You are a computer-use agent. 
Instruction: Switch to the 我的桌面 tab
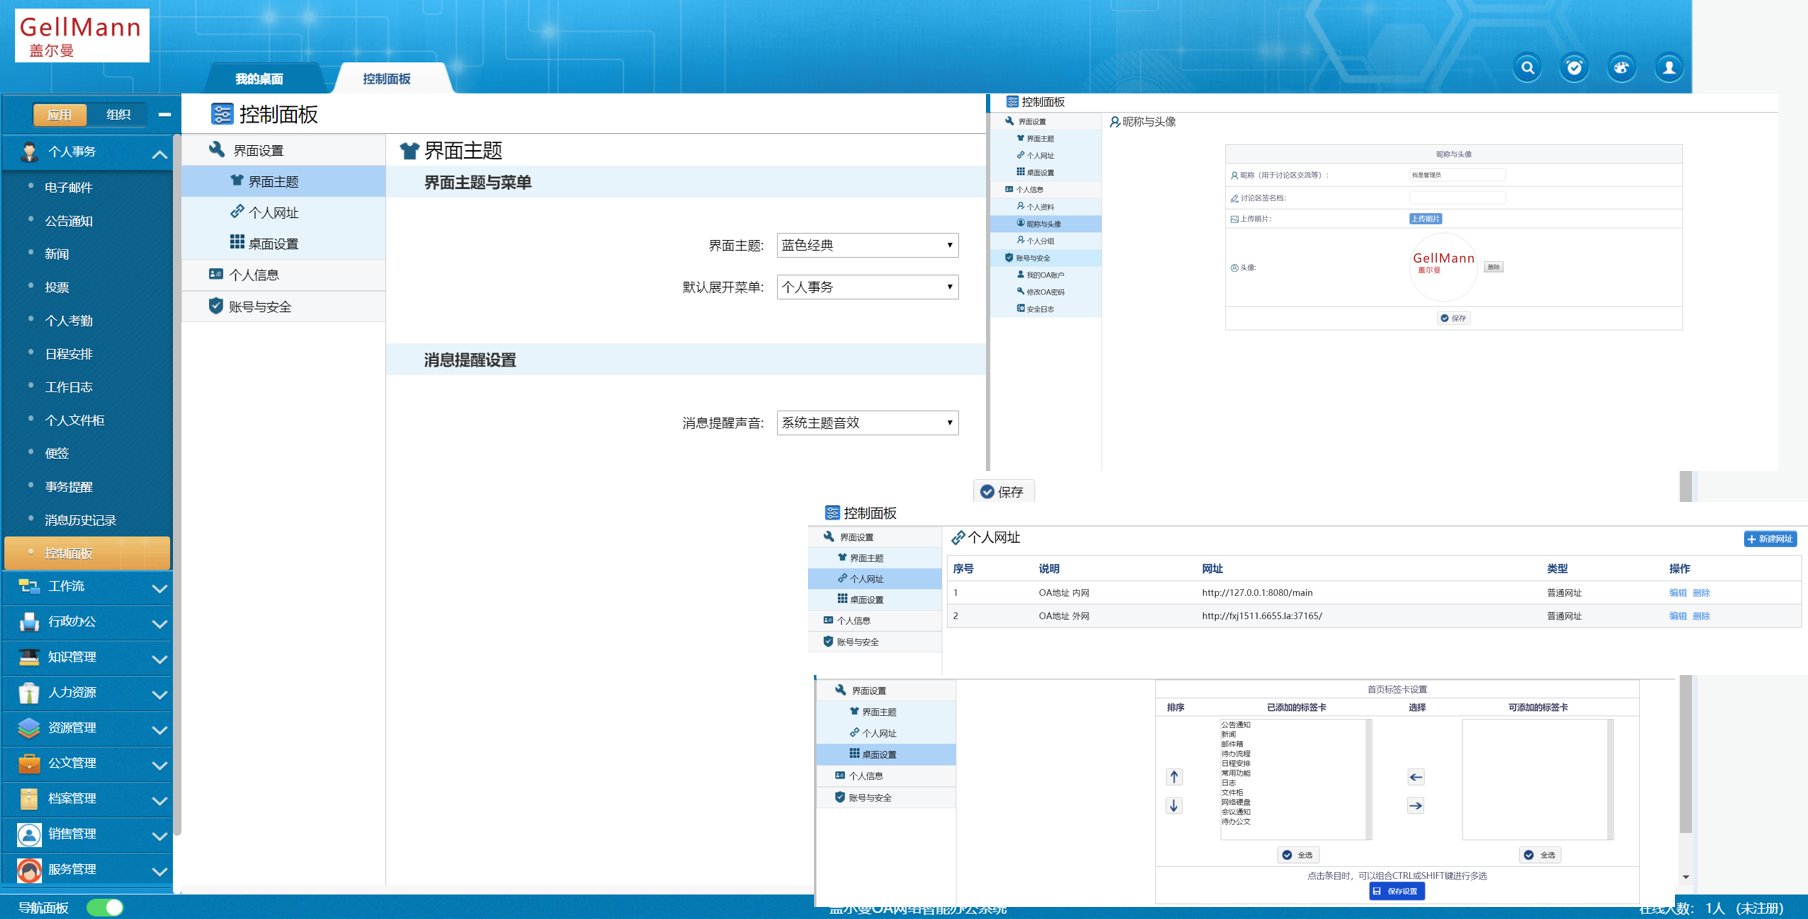[259, 79]
